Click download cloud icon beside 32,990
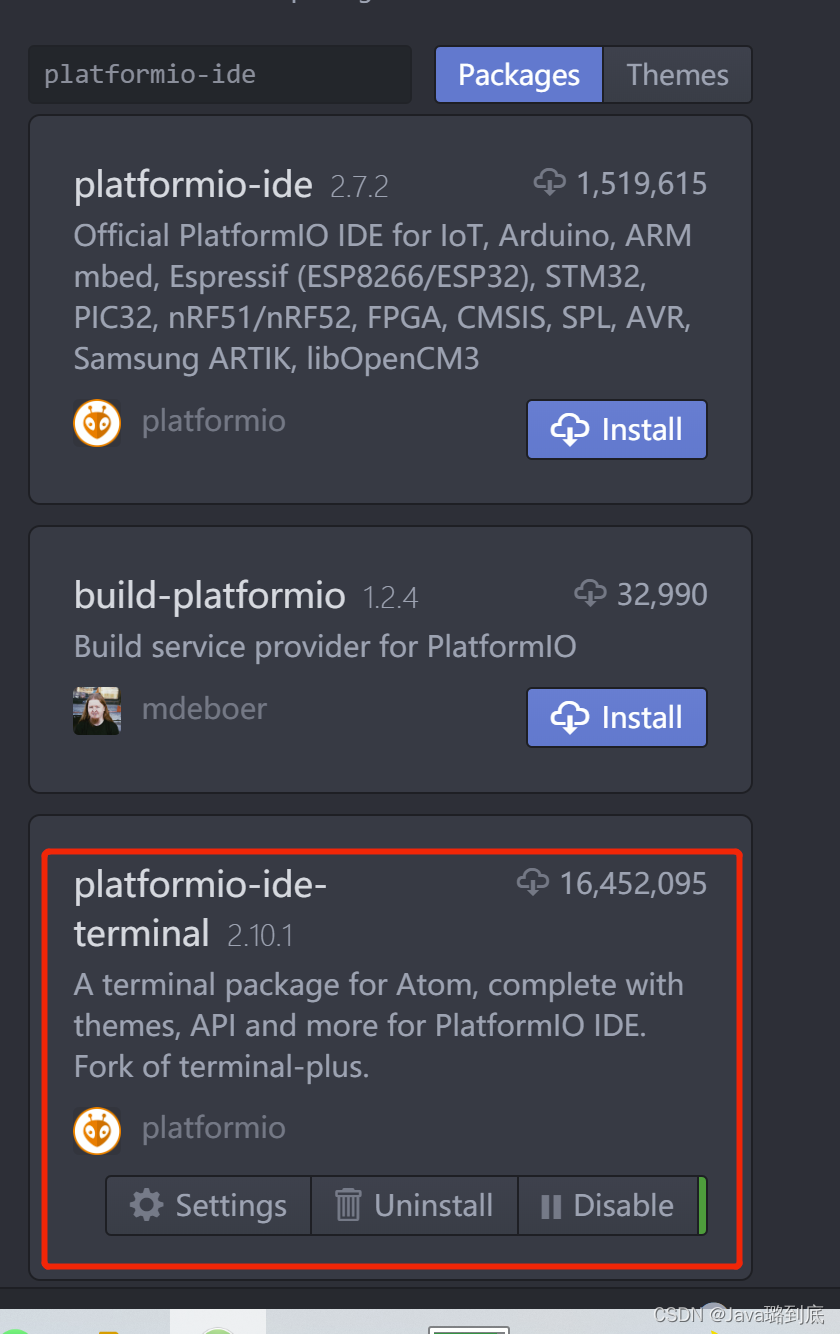 [x=590, y=593]
